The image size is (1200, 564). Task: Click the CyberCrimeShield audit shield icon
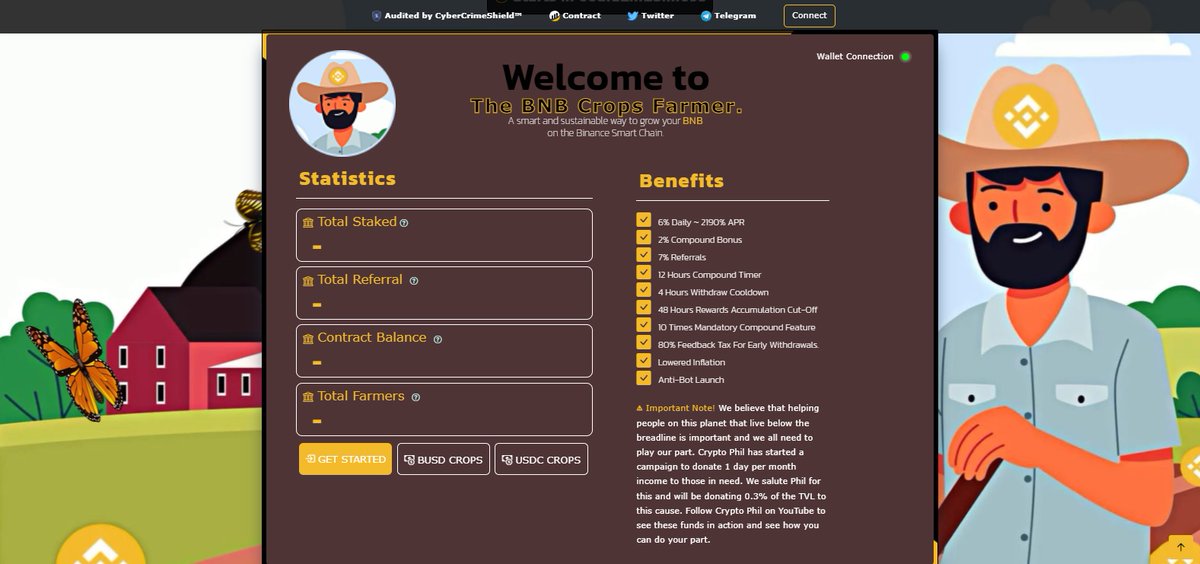click(376, 16)
